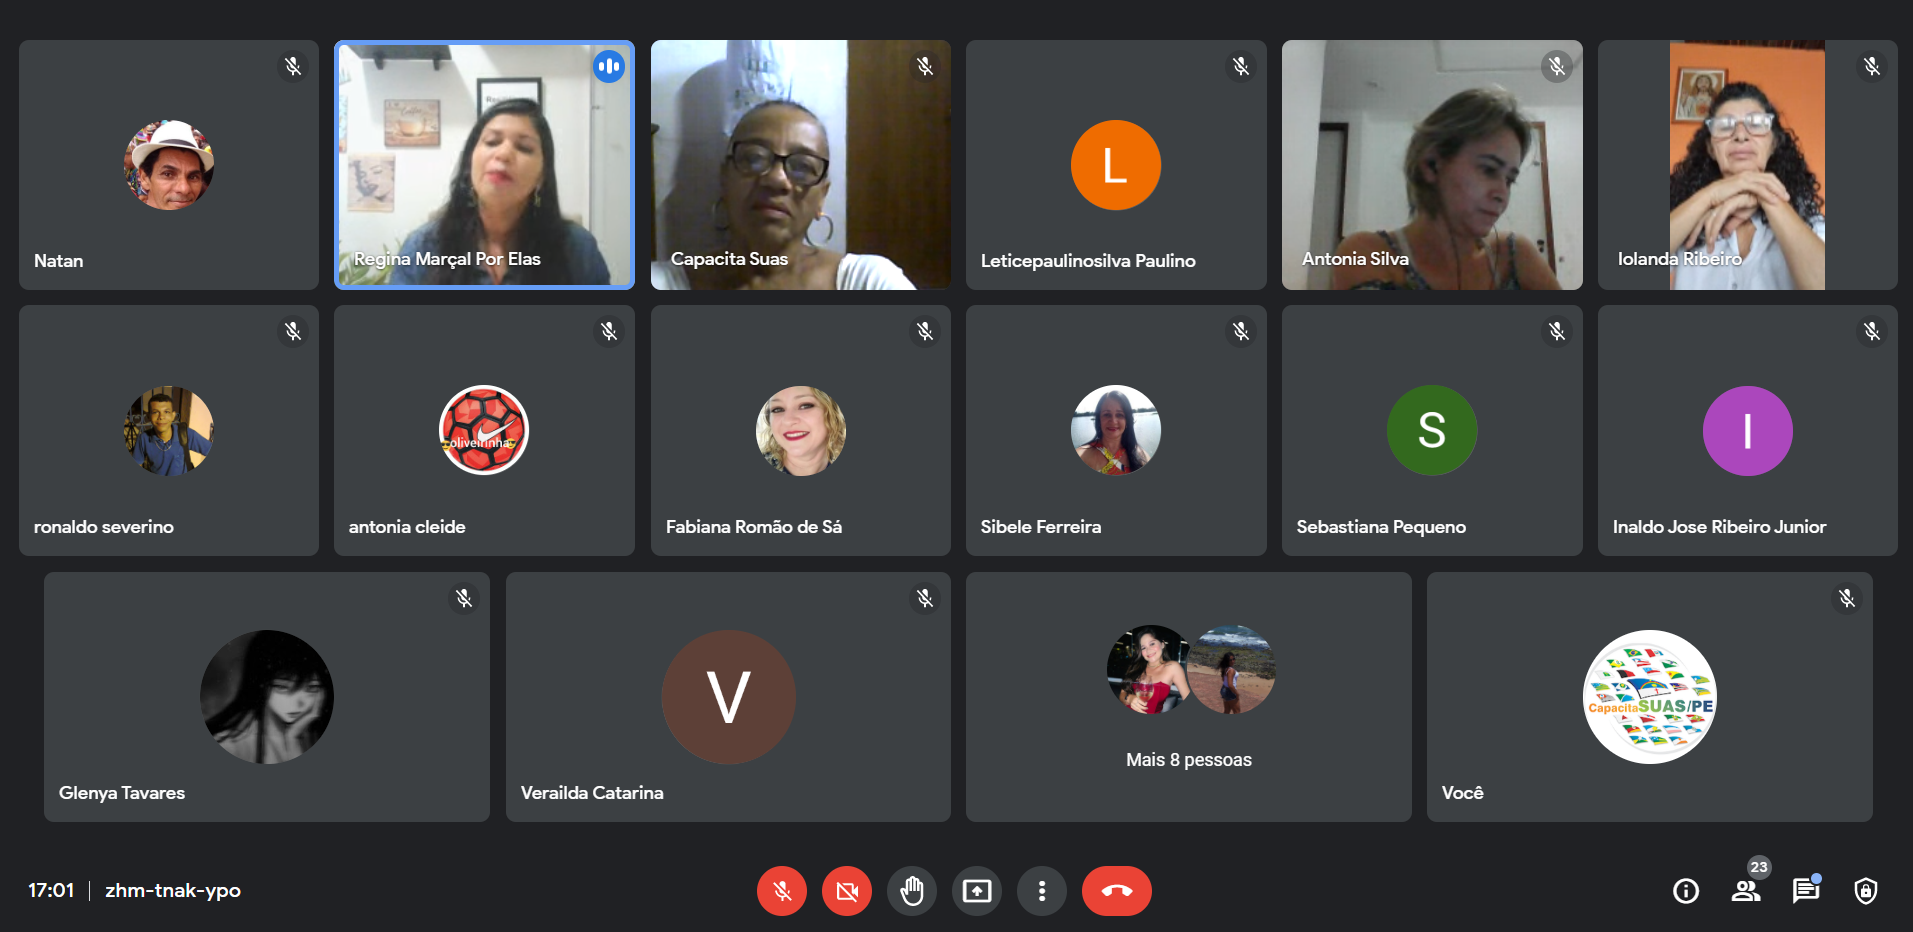Select Regina Marçal Por Elas video tile
This screenshot has width=1913, height=932.
click(484, 165)
